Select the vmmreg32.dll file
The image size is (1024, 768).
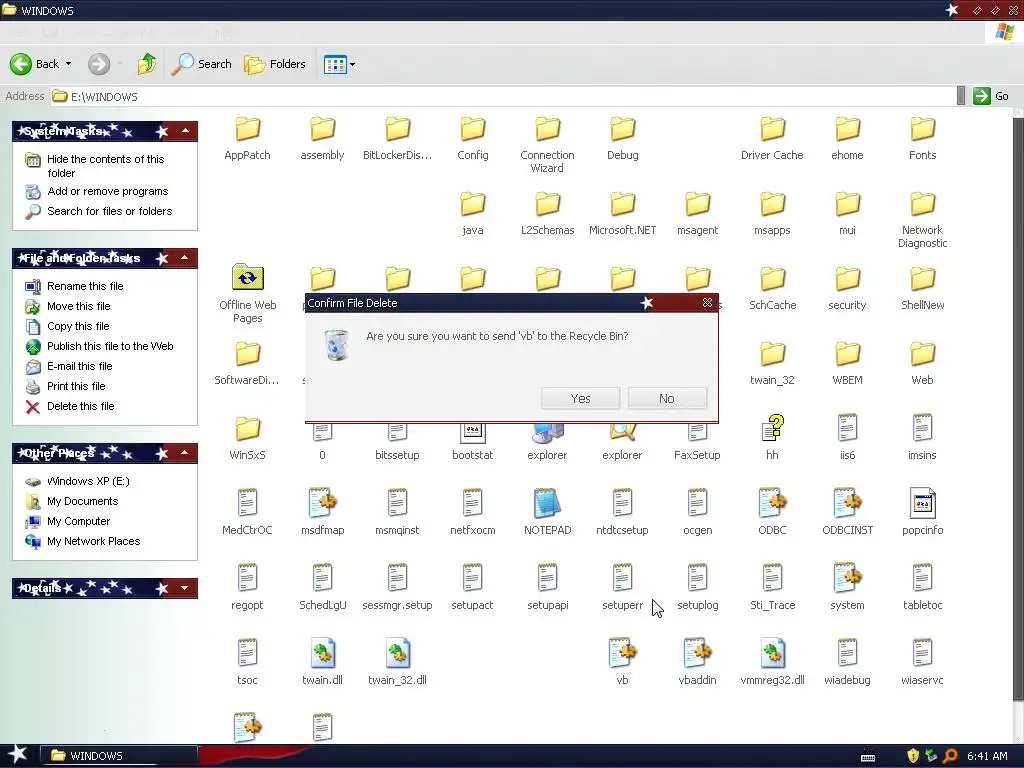click(772, 663)
